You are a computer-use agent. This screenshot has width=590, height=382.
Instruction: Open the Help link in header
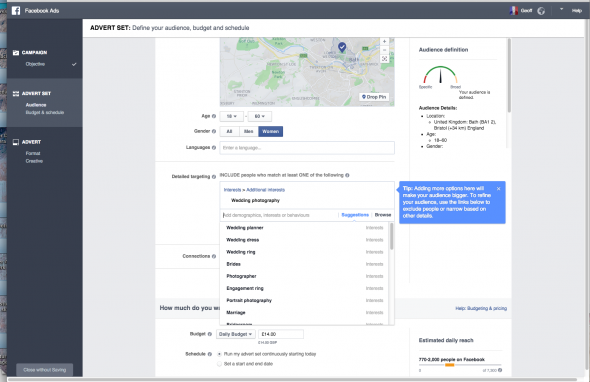click(x=577, y=11)
